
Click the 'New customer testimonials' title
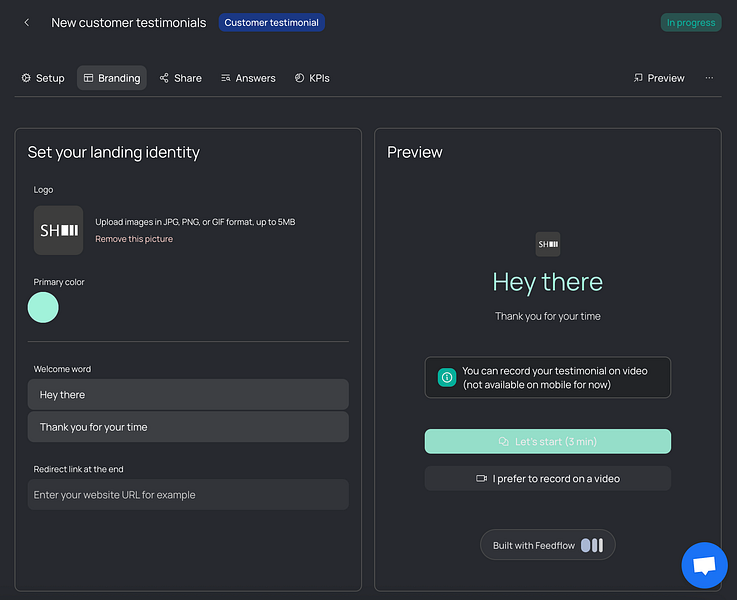[128, 23]
